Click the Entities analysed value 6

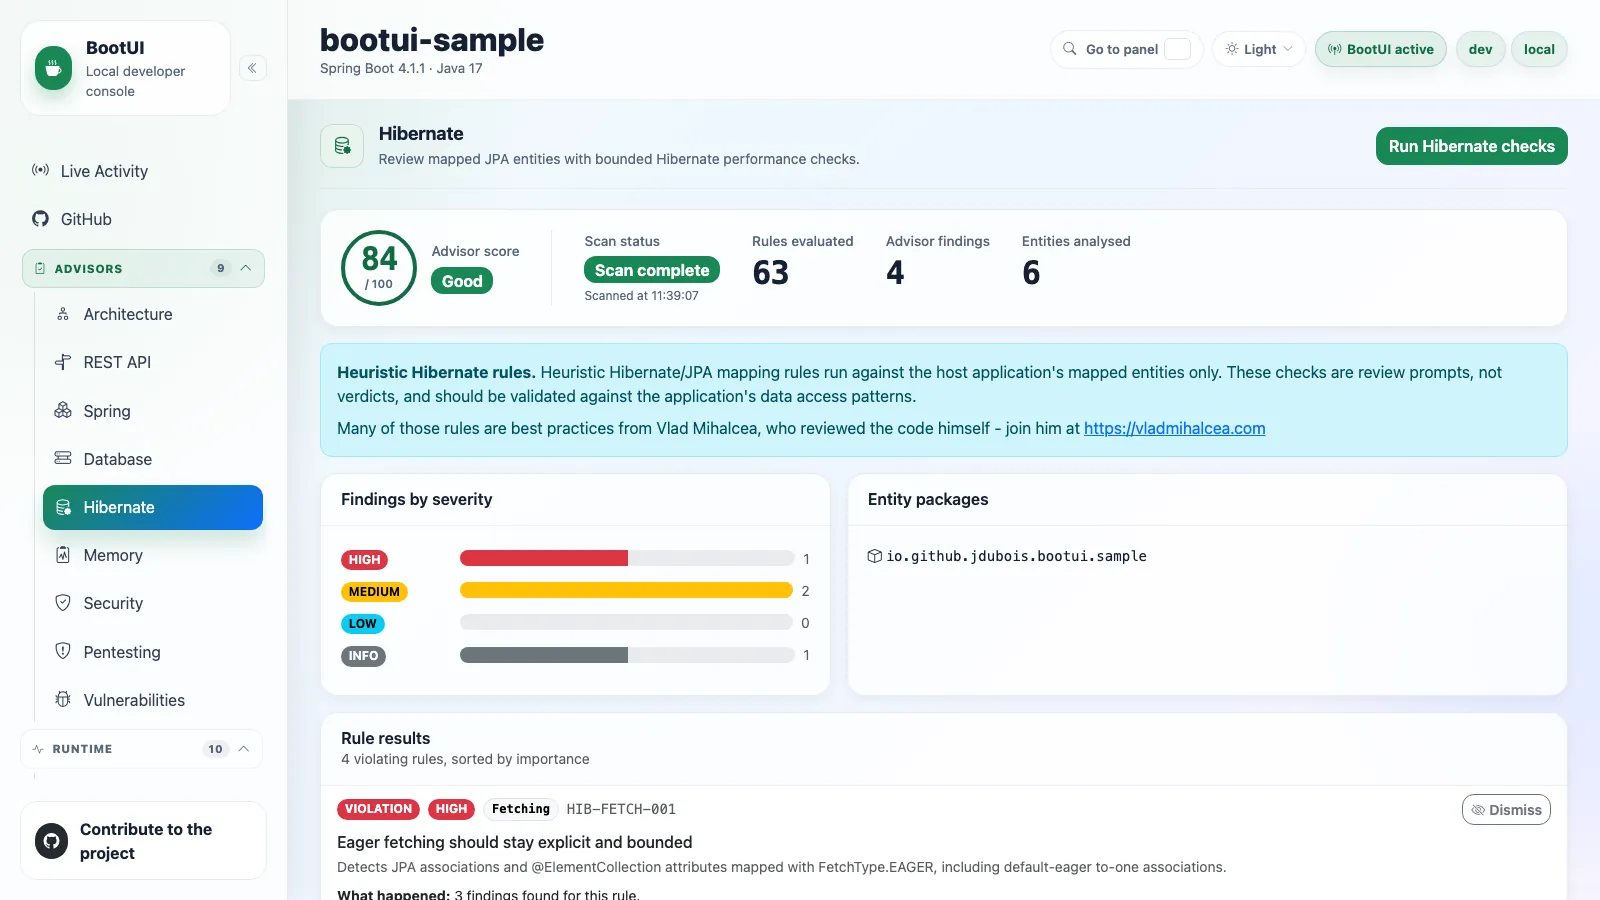coord(1031,273)
